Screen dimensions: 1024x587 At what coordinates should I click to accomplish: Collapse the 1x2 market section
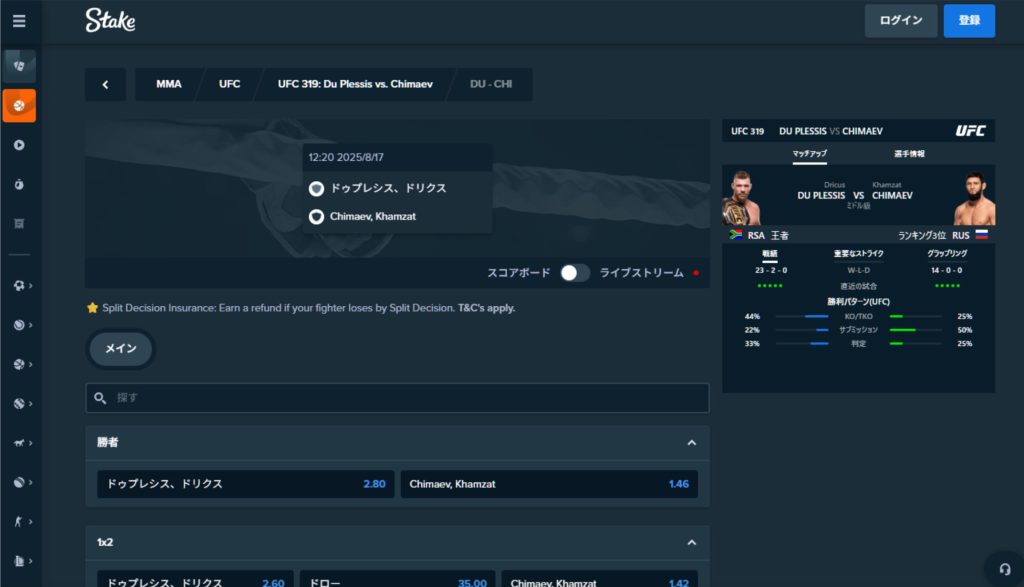(x=692, y=543)
